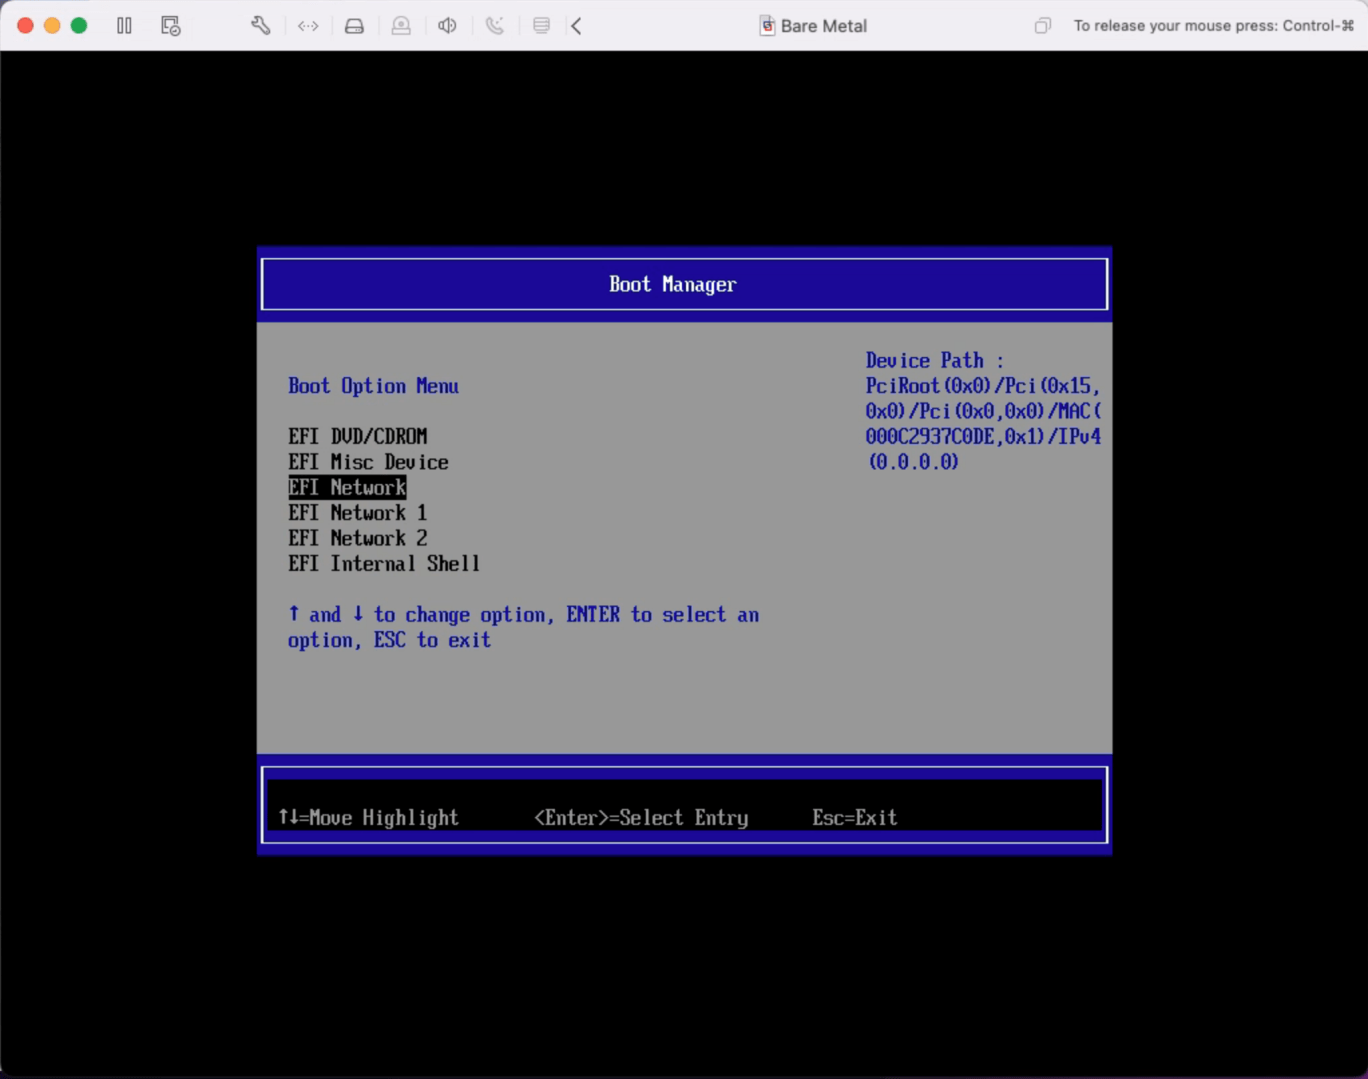This screenshot has height=1079, width=1368.
Task: Open virtual machine settings wrench icon
Action: pos(260,26)
